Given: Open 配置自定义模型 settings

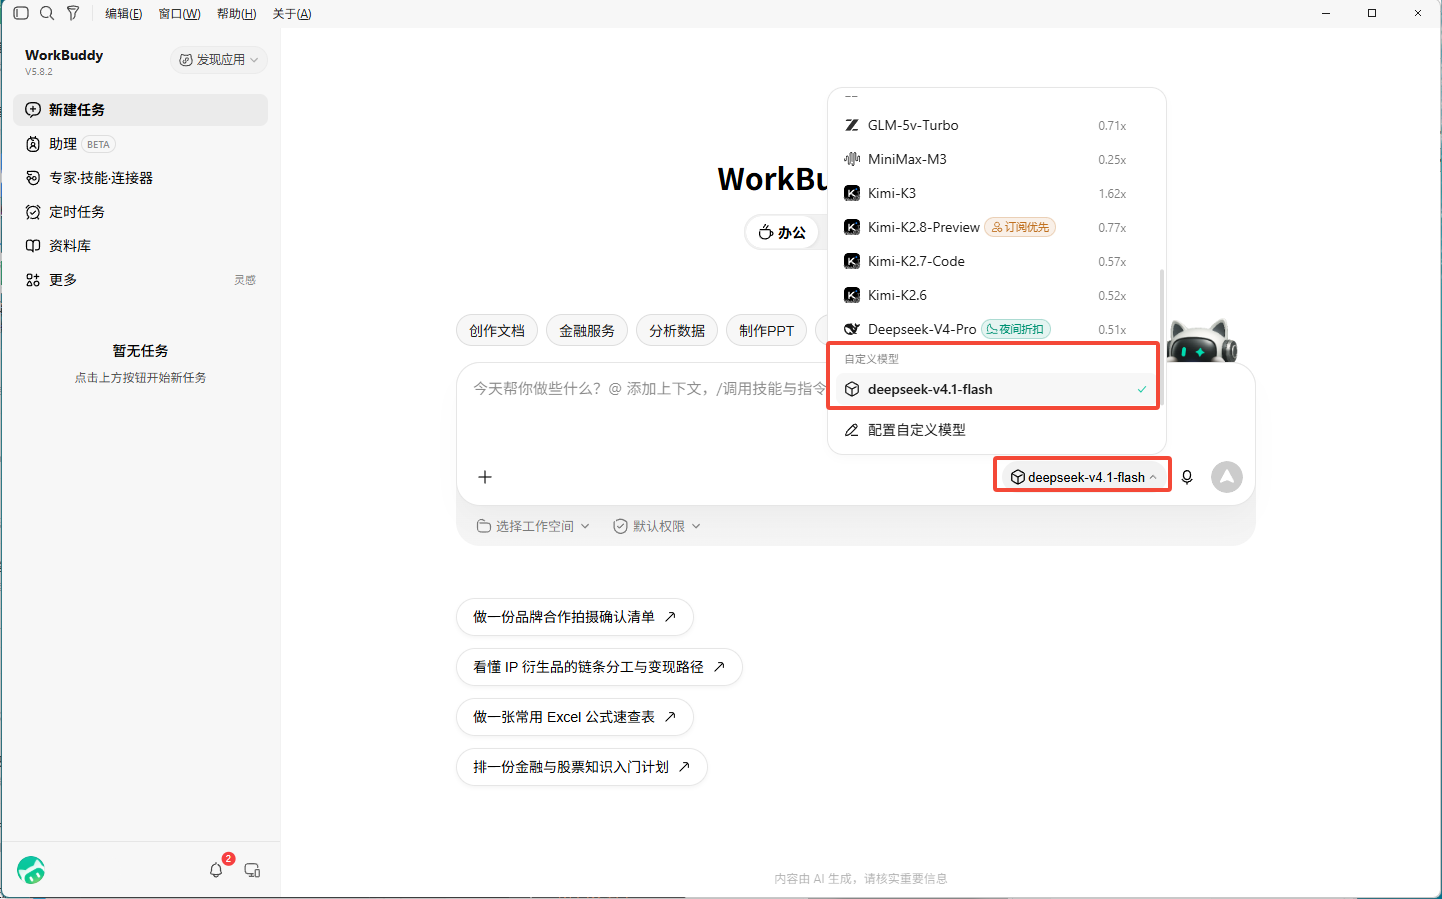Looking at the screenshot, I should click(996, 430).
